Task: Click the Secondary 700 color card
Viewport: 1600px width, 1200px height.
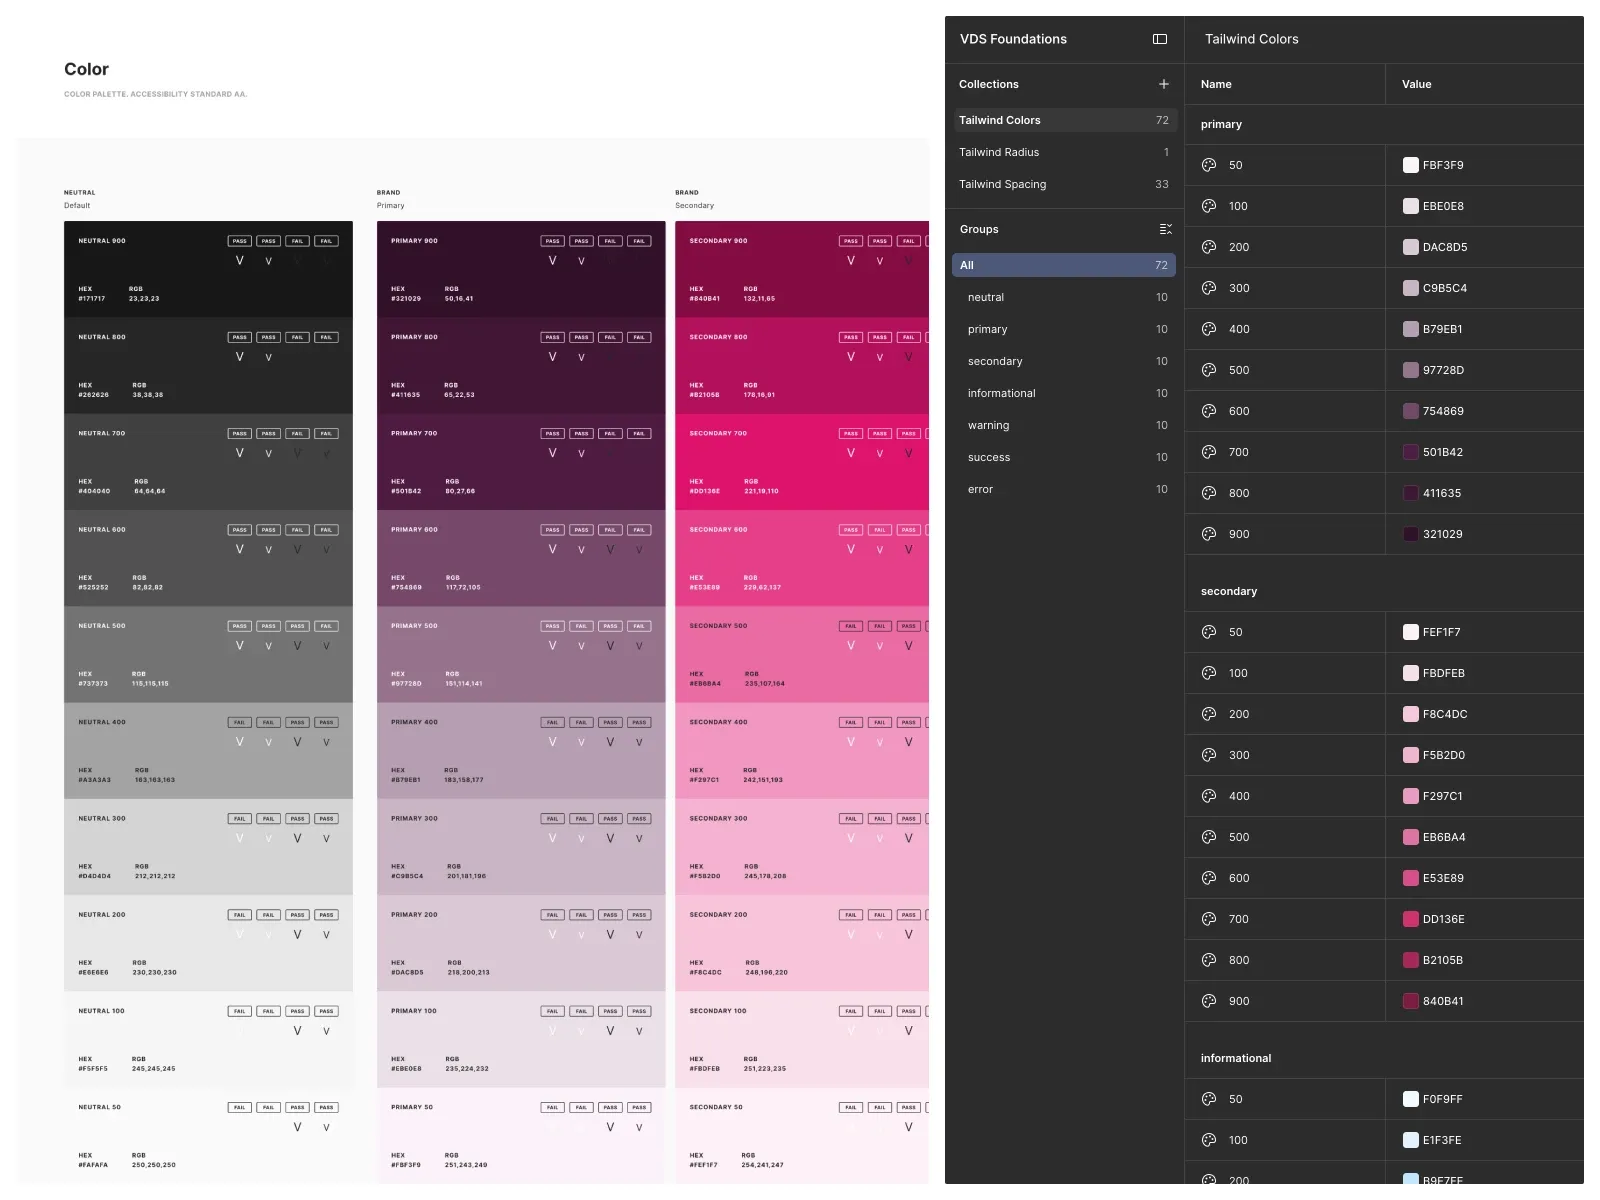Action: [802, 462]
